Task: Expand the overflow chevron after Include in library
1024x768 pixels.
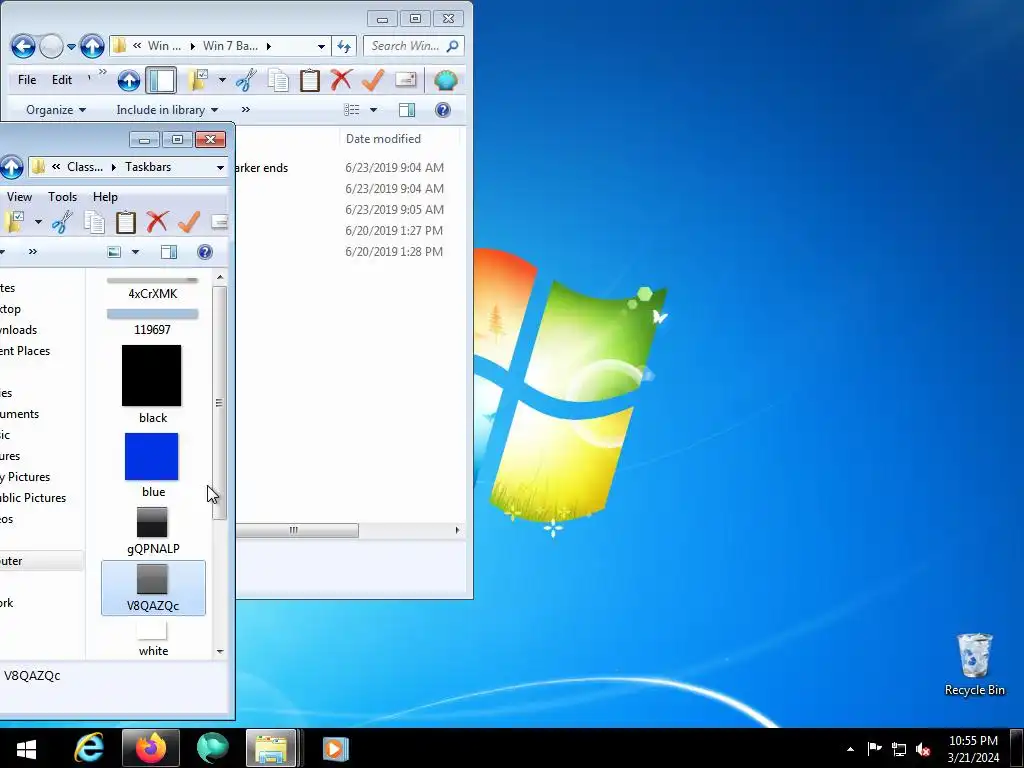Action: [246, 110]
